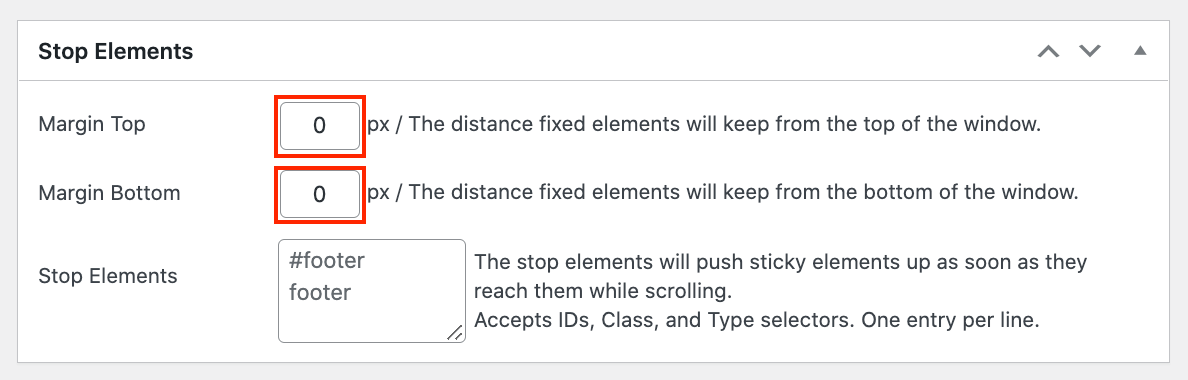Click the Margin Bottom label
The height and width of the screenshot is (380, 1188).
click(x=109, y=193)
